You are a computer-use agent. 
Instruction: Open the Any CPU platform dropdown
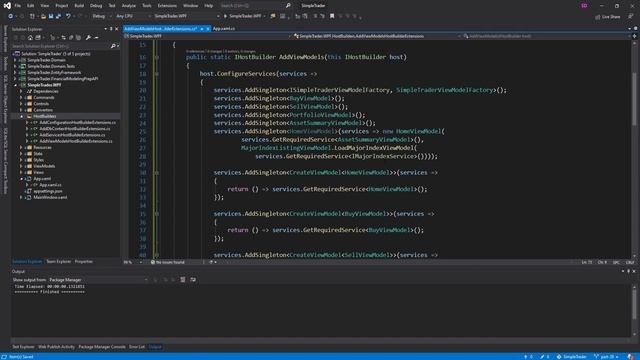(133, 16)
